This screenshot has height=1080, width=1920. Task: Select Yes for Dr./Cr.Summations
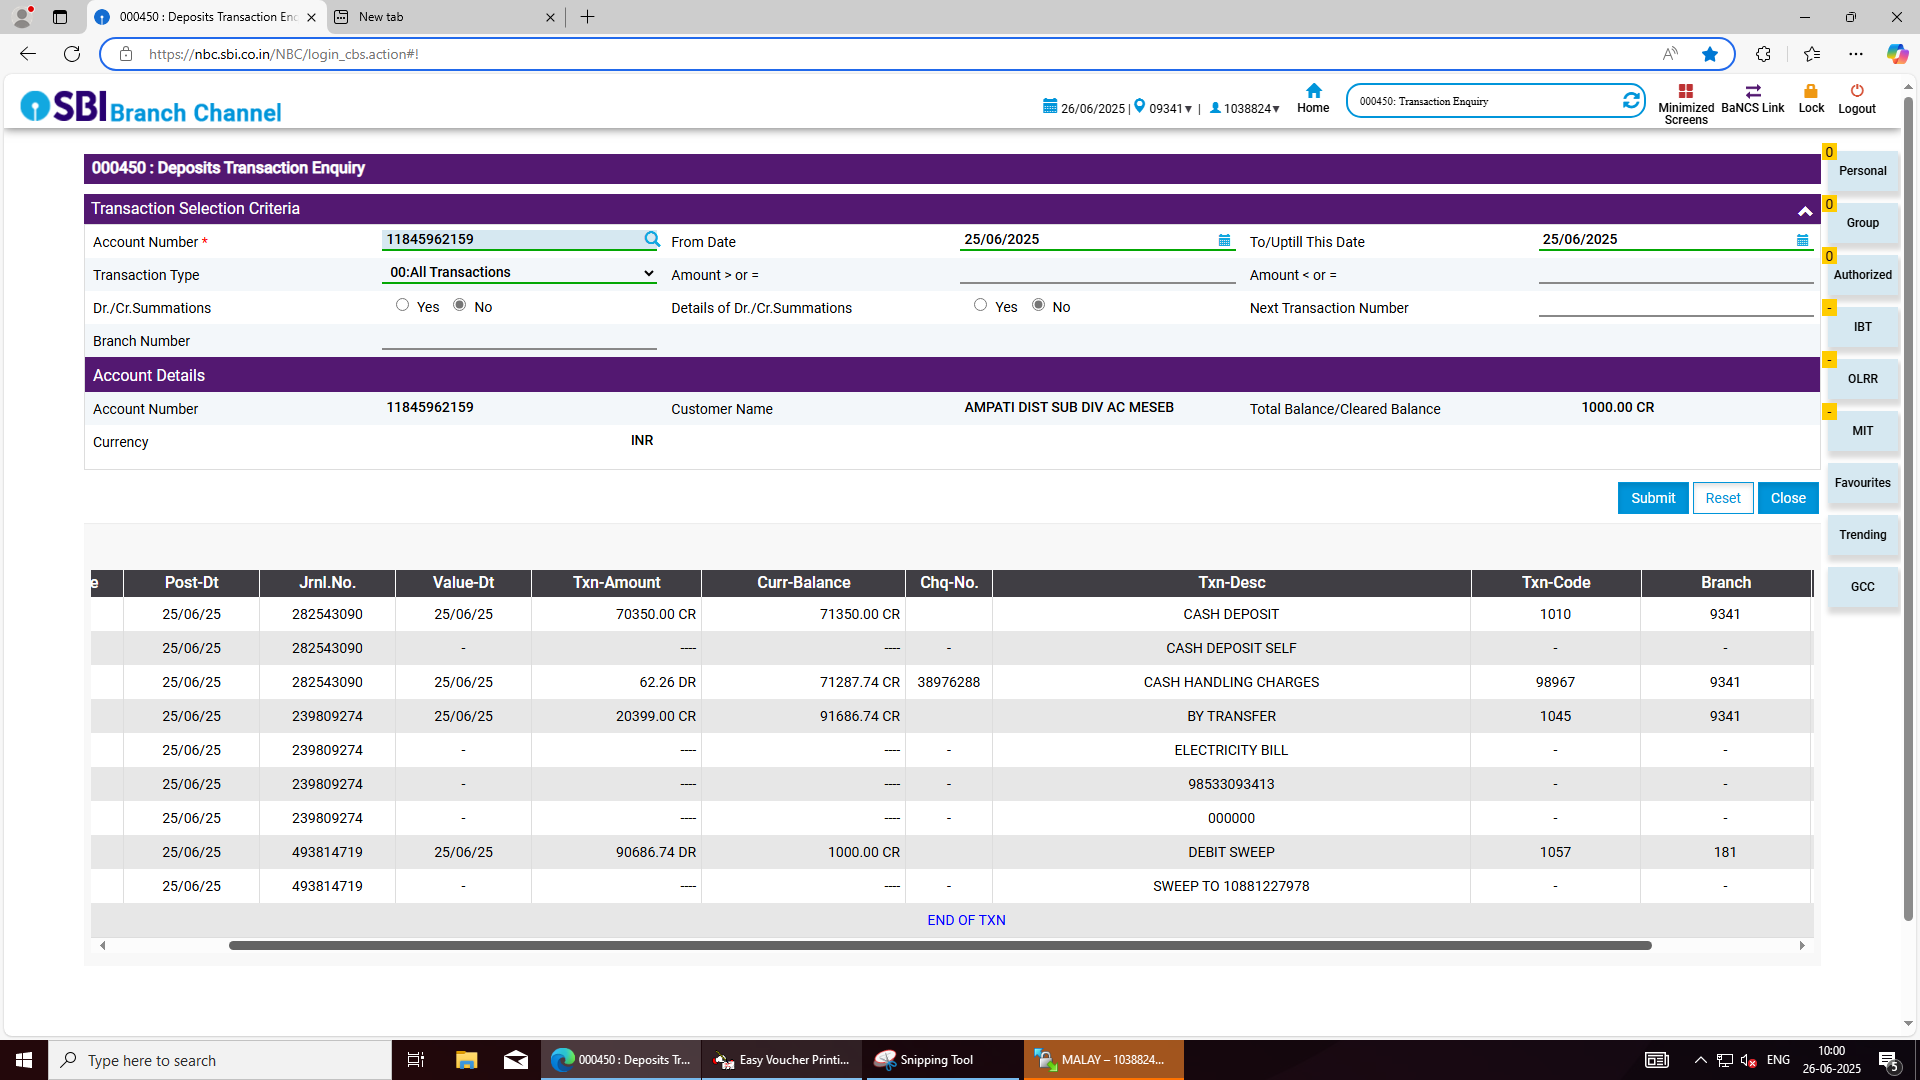pyautogui.click(x=402, y=305)
